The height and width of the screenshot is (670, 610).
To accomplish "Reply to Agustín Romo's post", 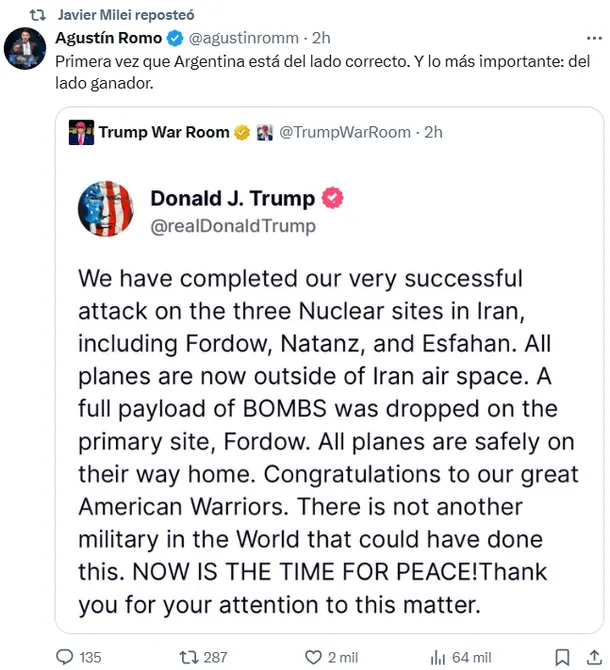I will pos(65,657).
